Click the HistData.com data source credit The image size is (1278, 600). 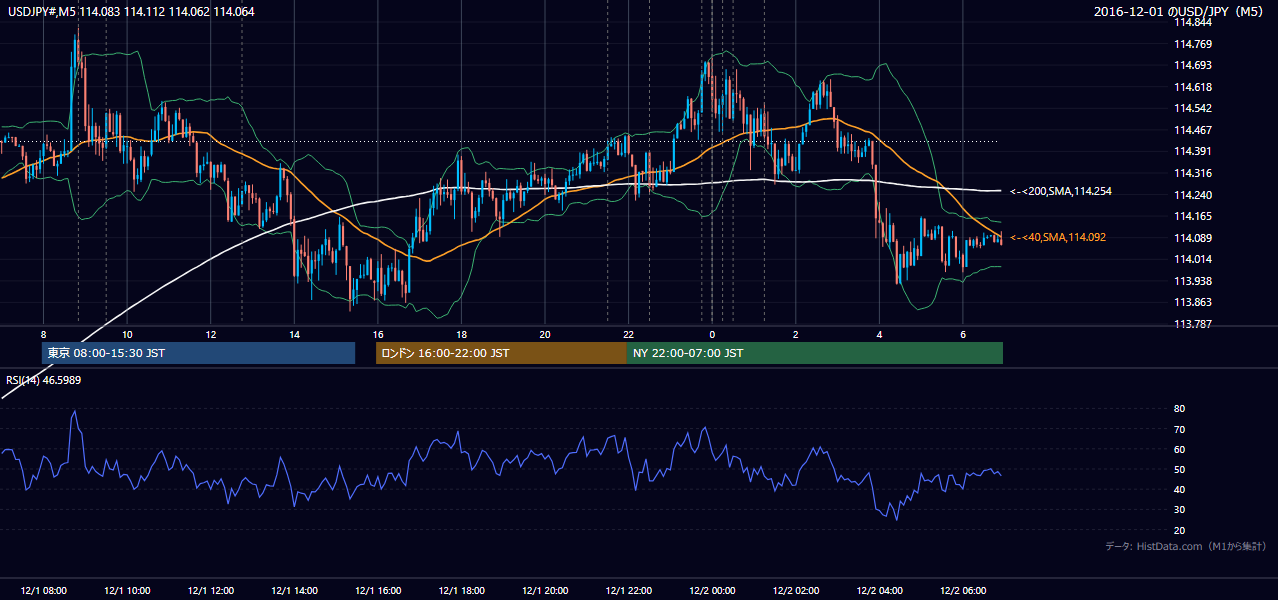(x=1186, y=546)
